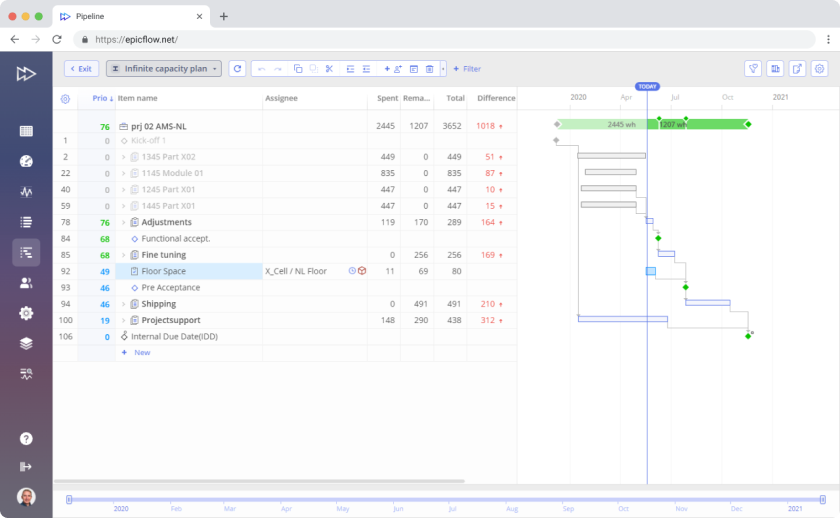Click the Assignee column header
Image resolution: width=840 pixels, height=518 pixels.
pos(281,98)
